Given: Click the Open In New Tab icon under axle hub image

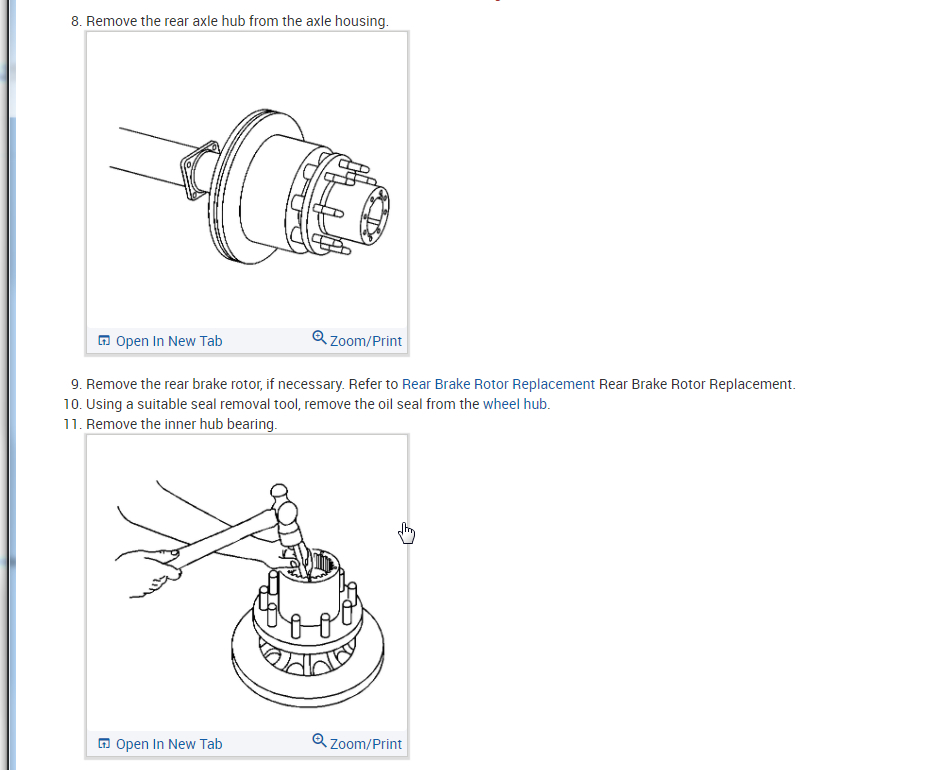Looking at the screenshot, I should tap(104, 341).
